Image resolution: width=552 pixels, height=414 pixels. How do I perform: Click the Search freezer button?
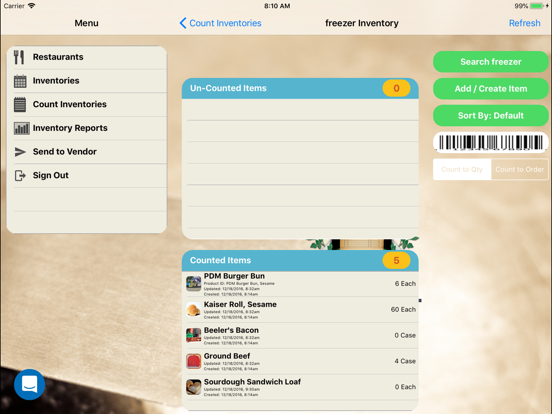pyautogui.click(x=490, y=62)
